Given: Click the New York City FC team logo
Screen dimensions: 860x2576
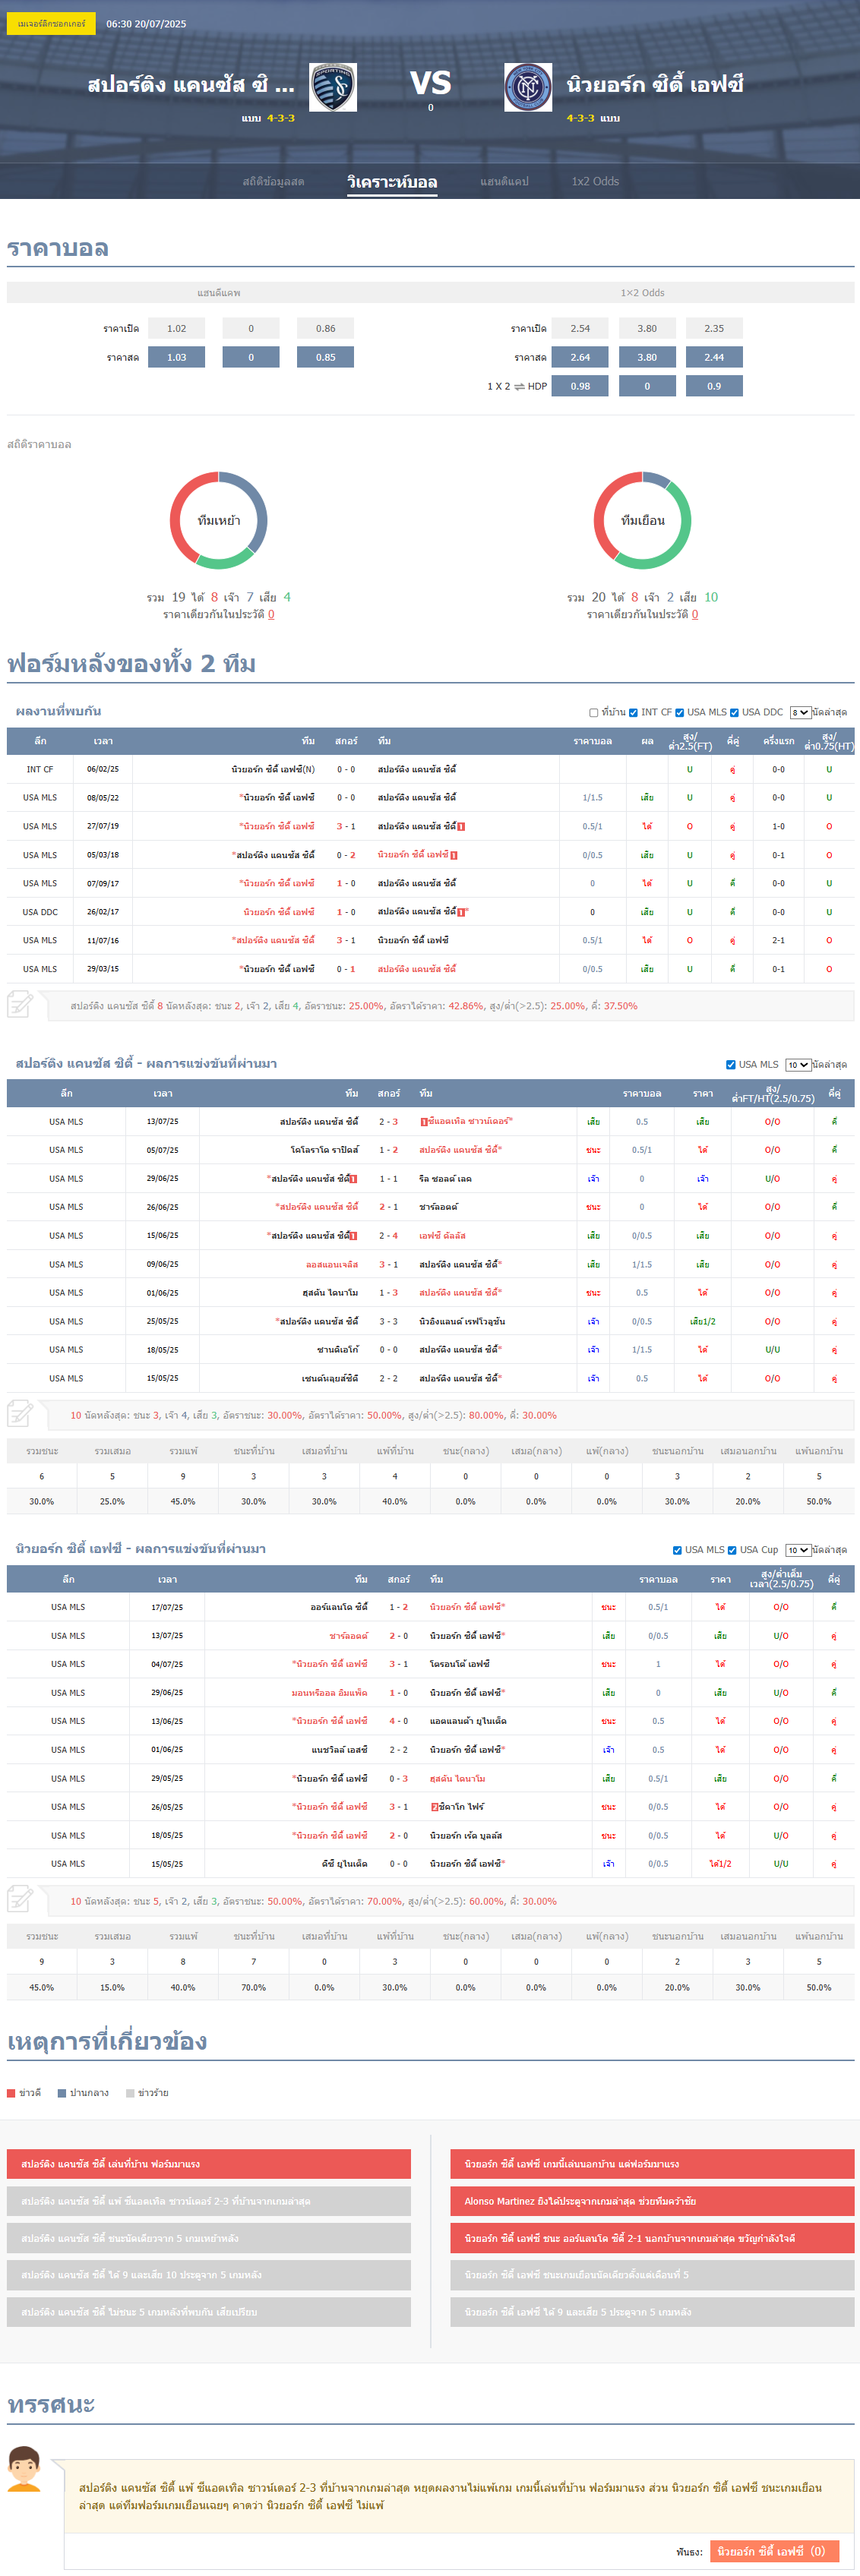Looking at the screenshot, I should (x=528, y=87).
